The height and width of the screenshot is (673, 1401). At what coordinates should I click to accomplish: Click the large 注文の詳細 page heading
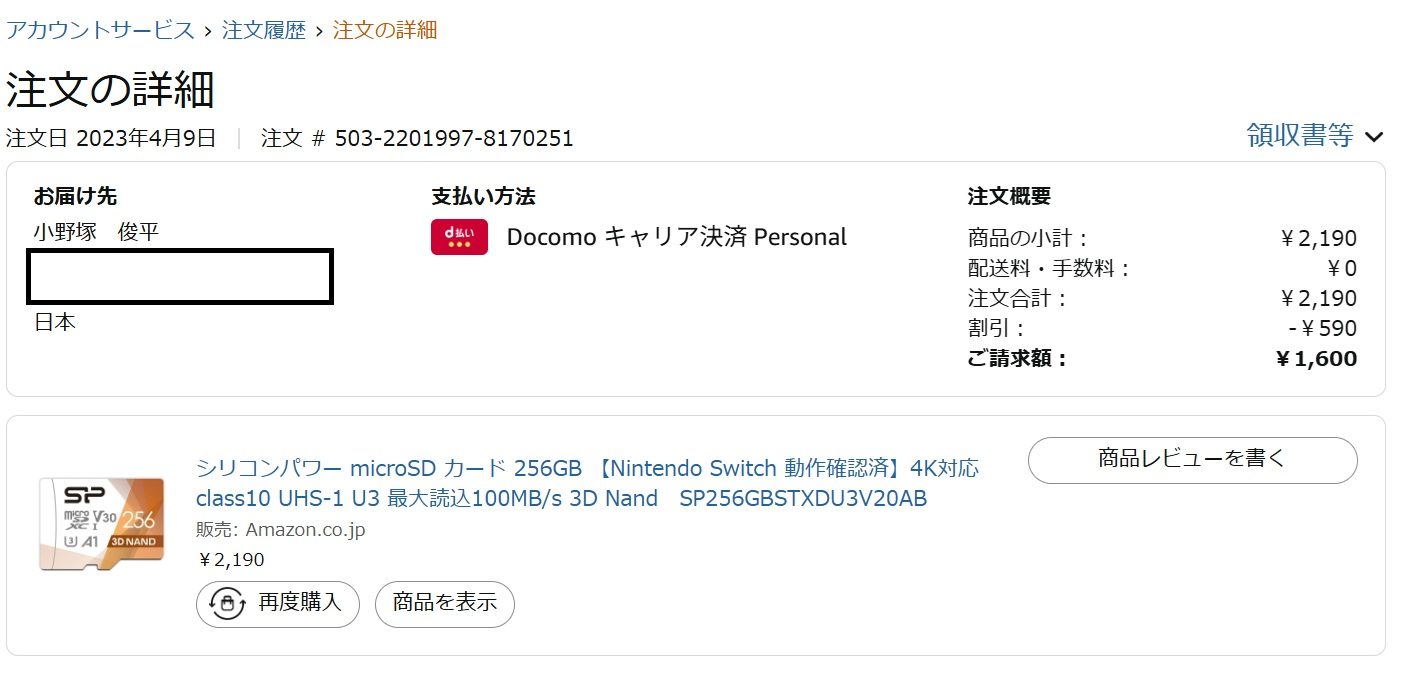110,90
